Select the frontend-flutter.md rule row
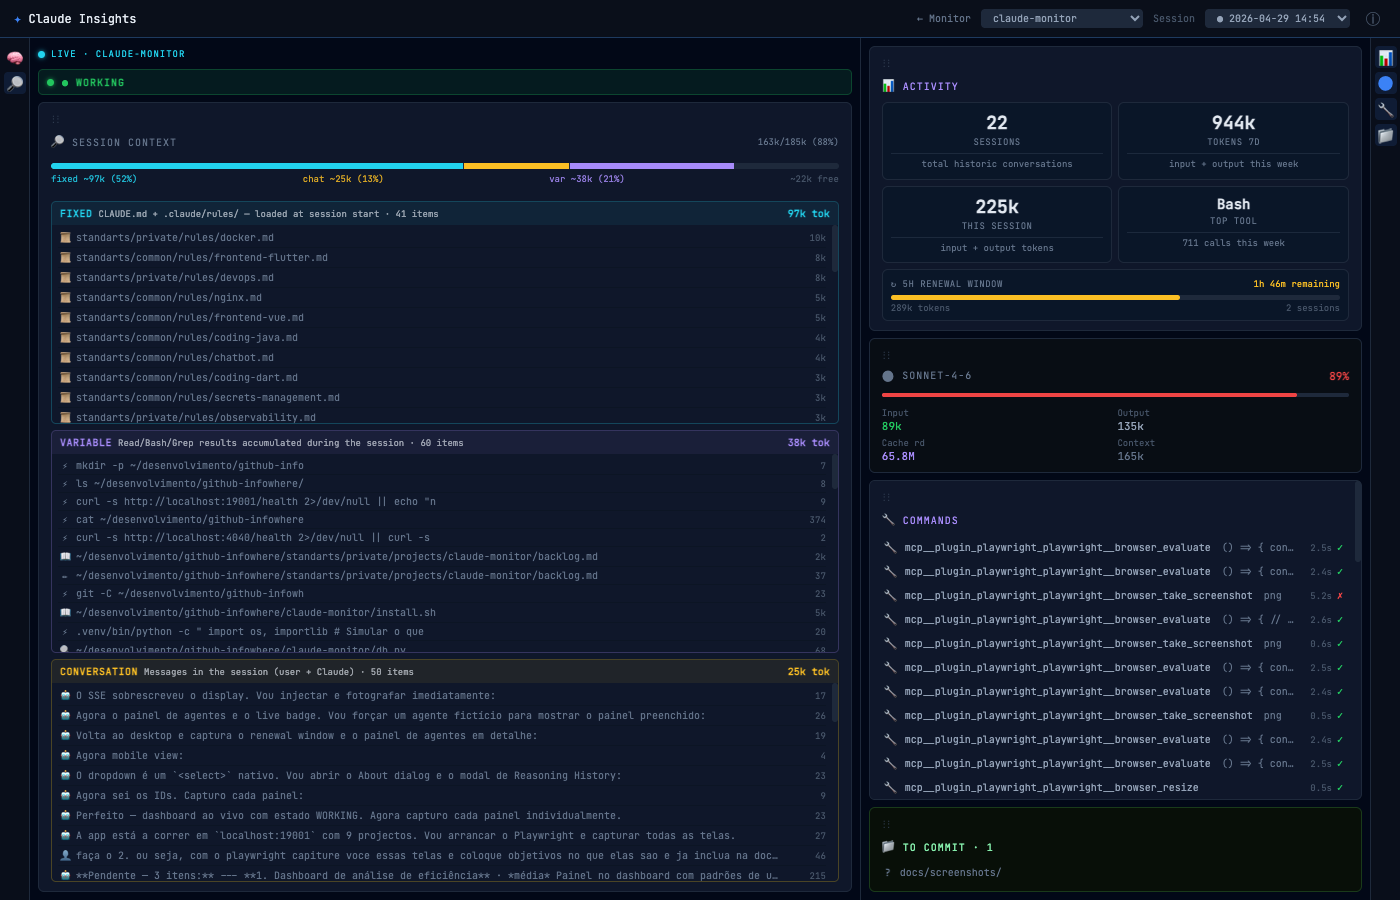Viewport: 1400px width, 900px height. [443, 258]
